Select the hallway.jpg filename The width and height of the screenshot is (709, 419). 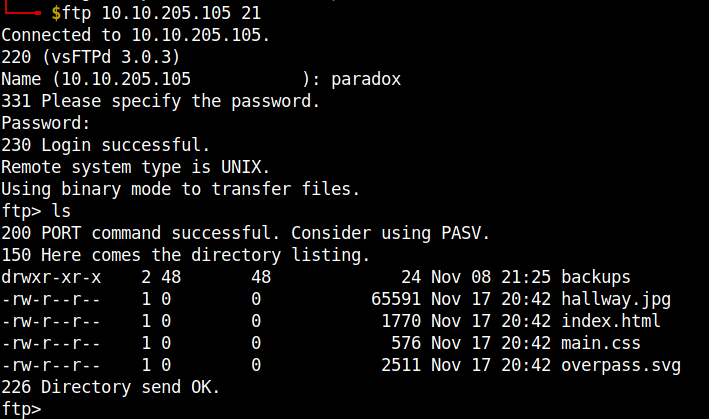click(616, 299)
